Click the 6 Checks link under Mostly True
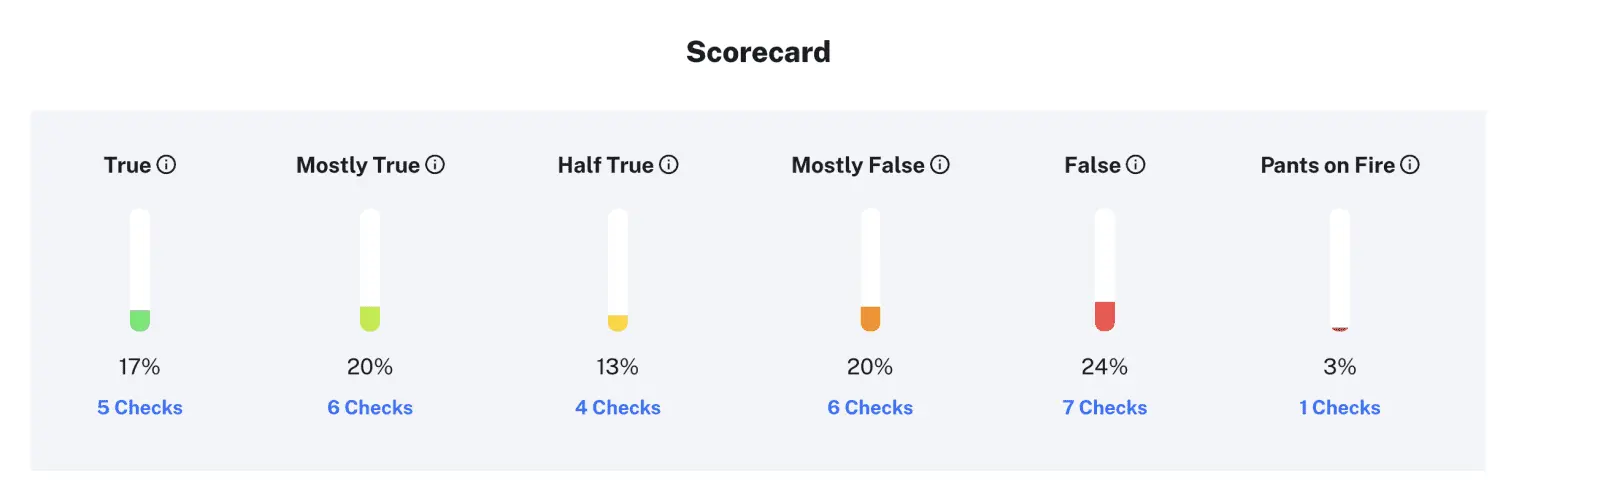The width and height of the screenshot is (1600, 493). coord(370,408)
